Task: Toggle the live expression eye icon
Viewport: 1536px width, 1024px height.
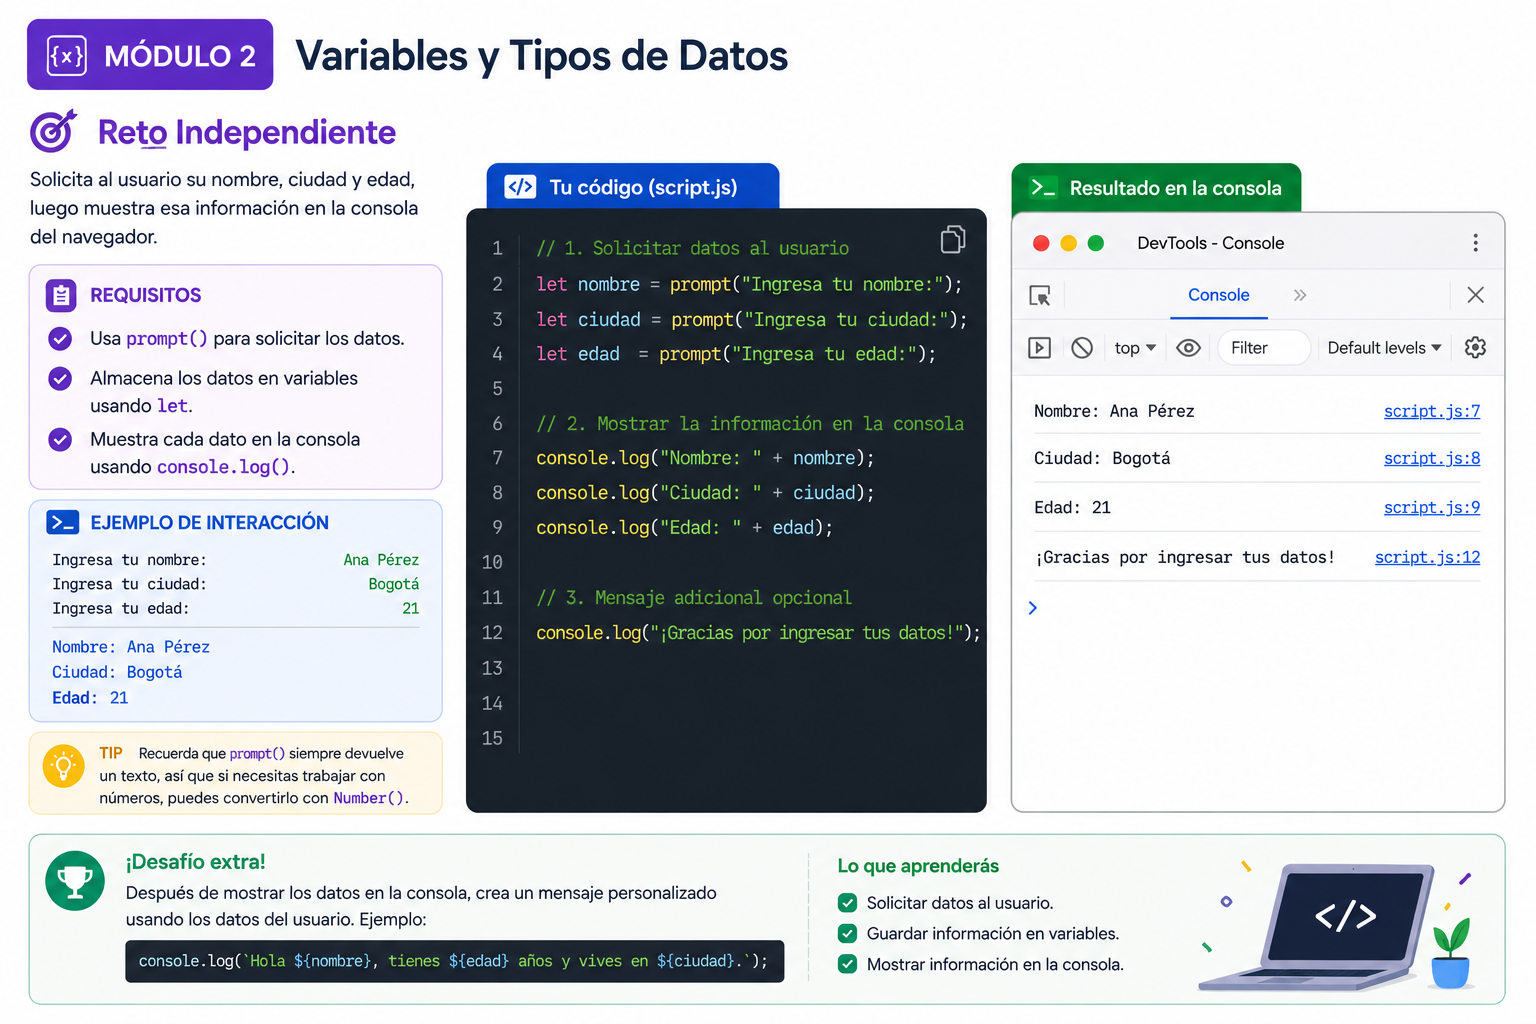Action: tap(1188, 348)
